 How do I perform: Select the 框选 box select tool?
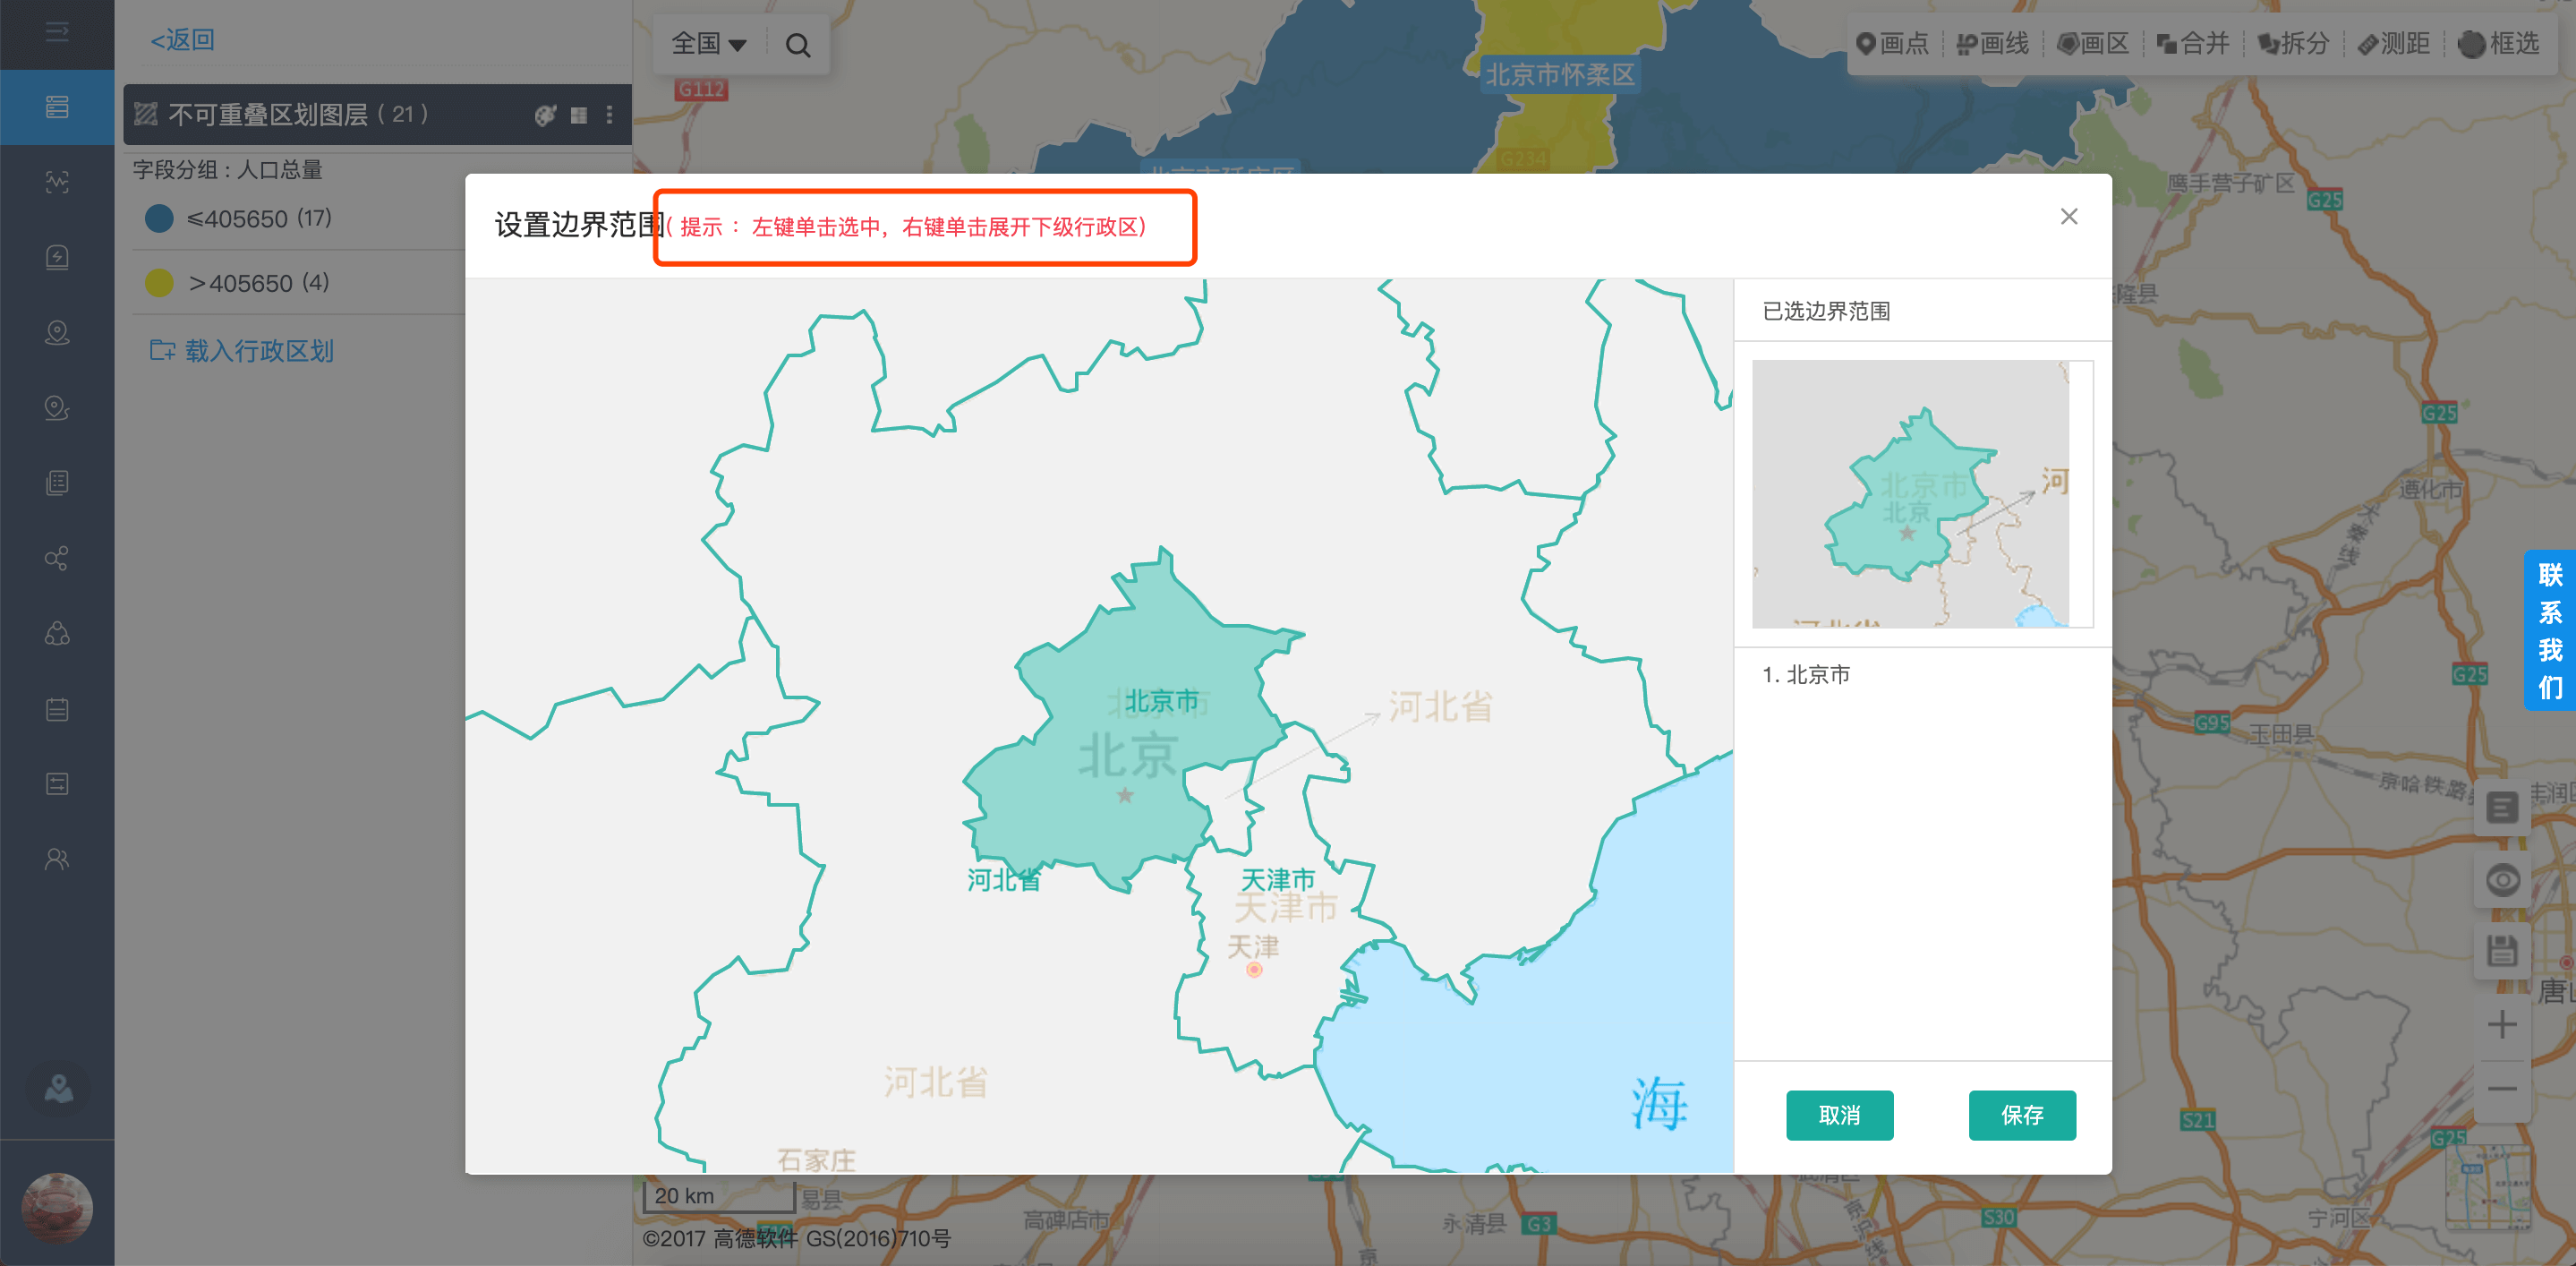2498,43
